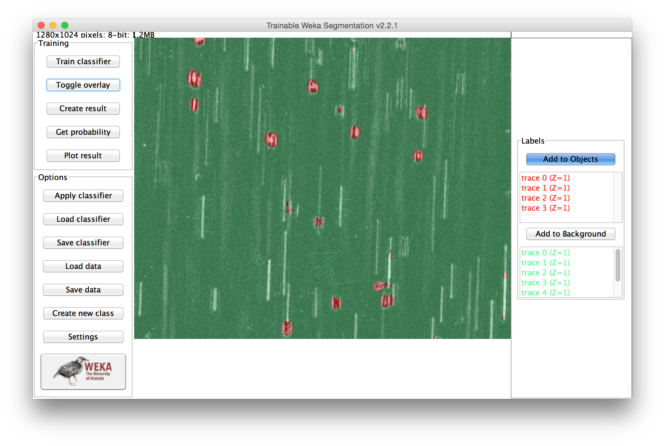Click the WEKA bird logo button
This screenshot has width=665, height=446.
coord(83,371)
